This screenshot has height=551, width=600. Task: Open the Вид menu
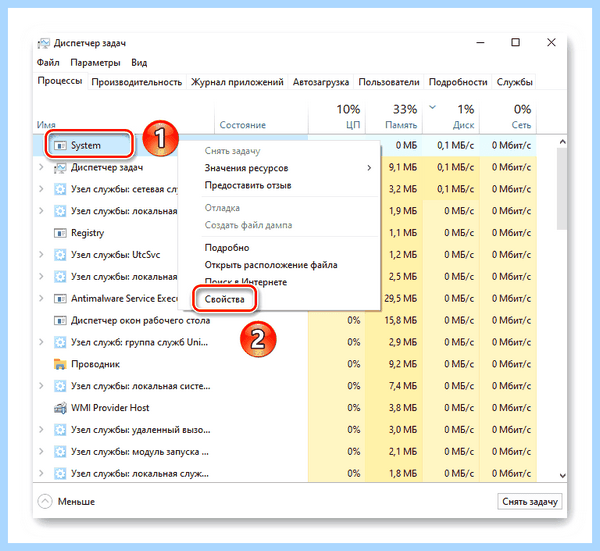click(139, 62)
